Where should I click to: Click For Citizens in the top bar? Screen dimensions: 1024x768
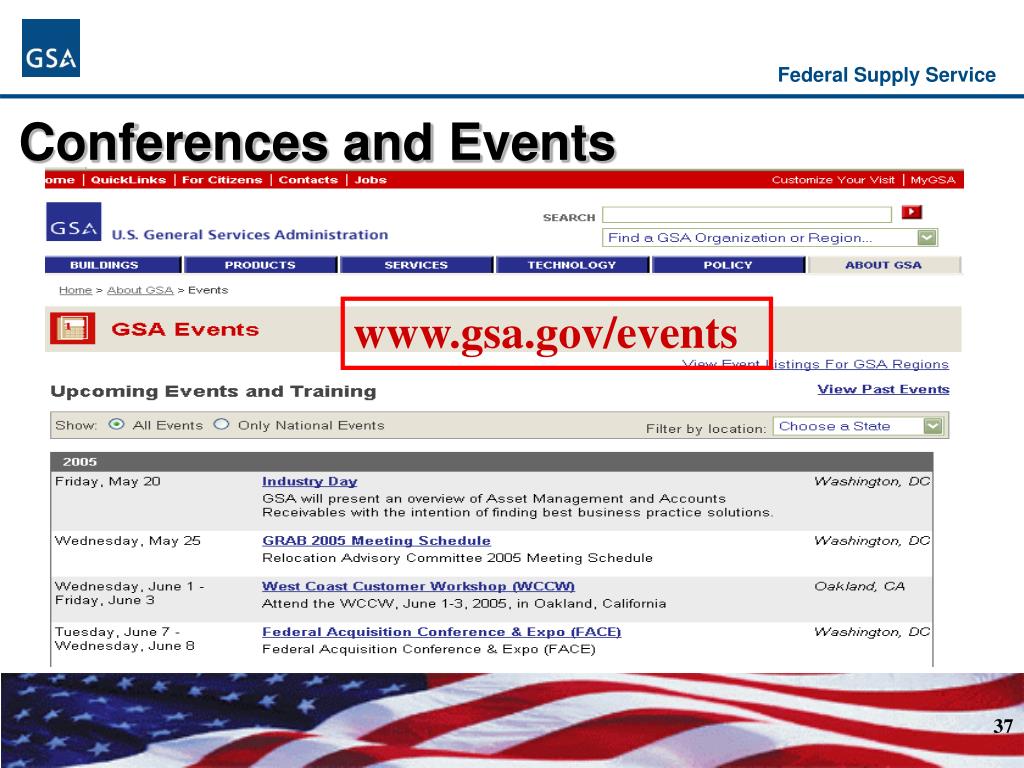(222, 180)
